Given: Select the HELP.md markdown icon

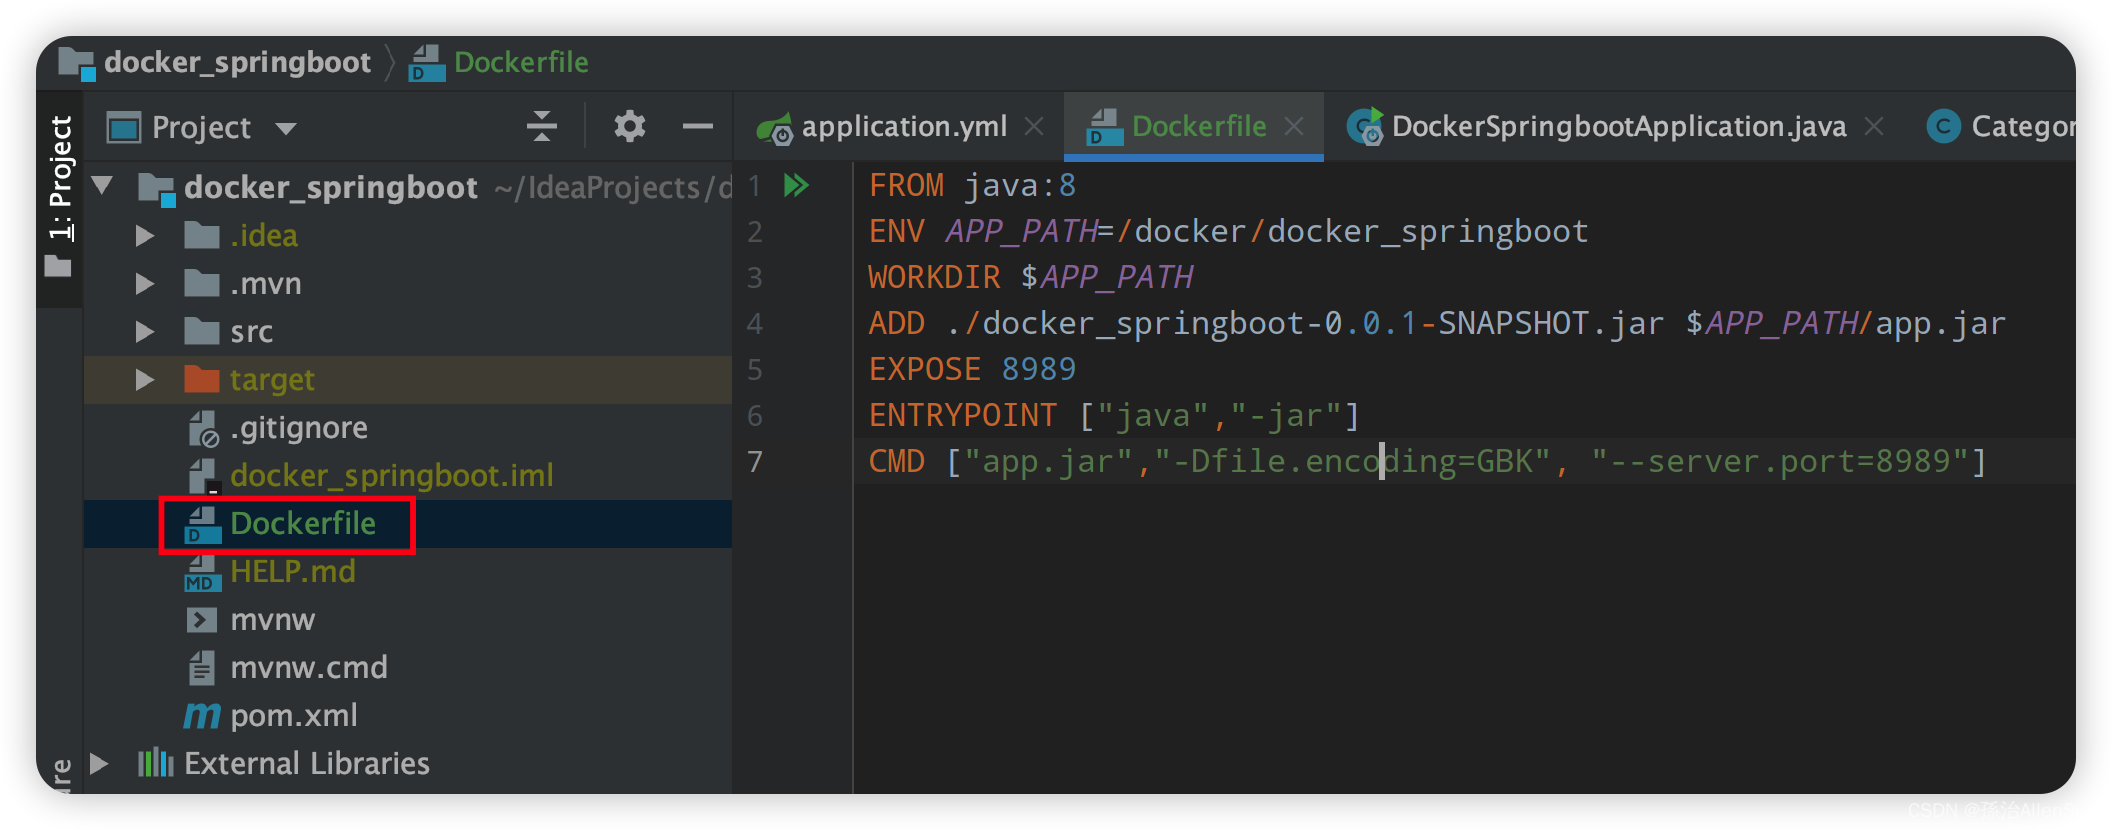Looking at the screenshot, I should tap(203, 572).
